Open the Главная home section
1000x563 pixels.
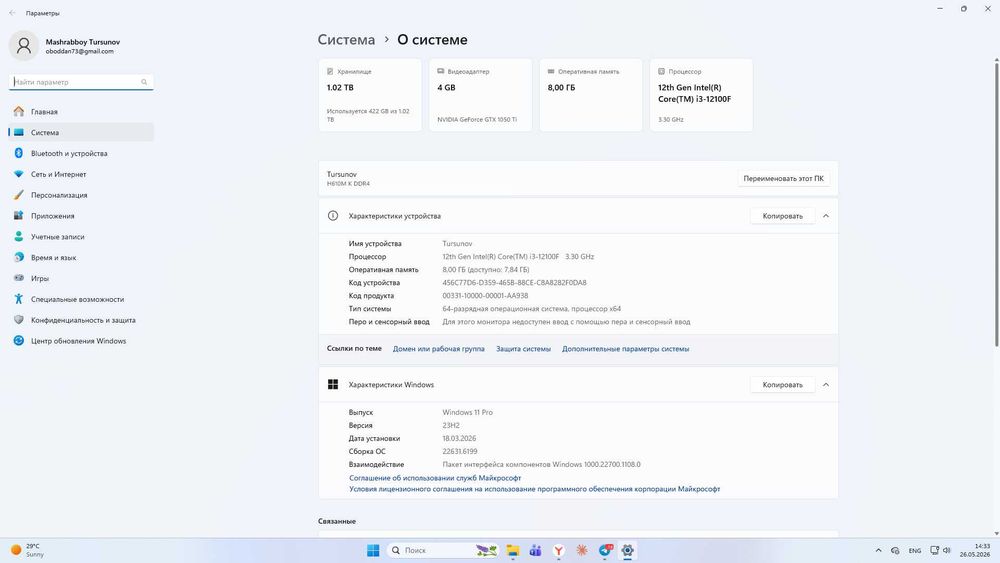[81, 112]
